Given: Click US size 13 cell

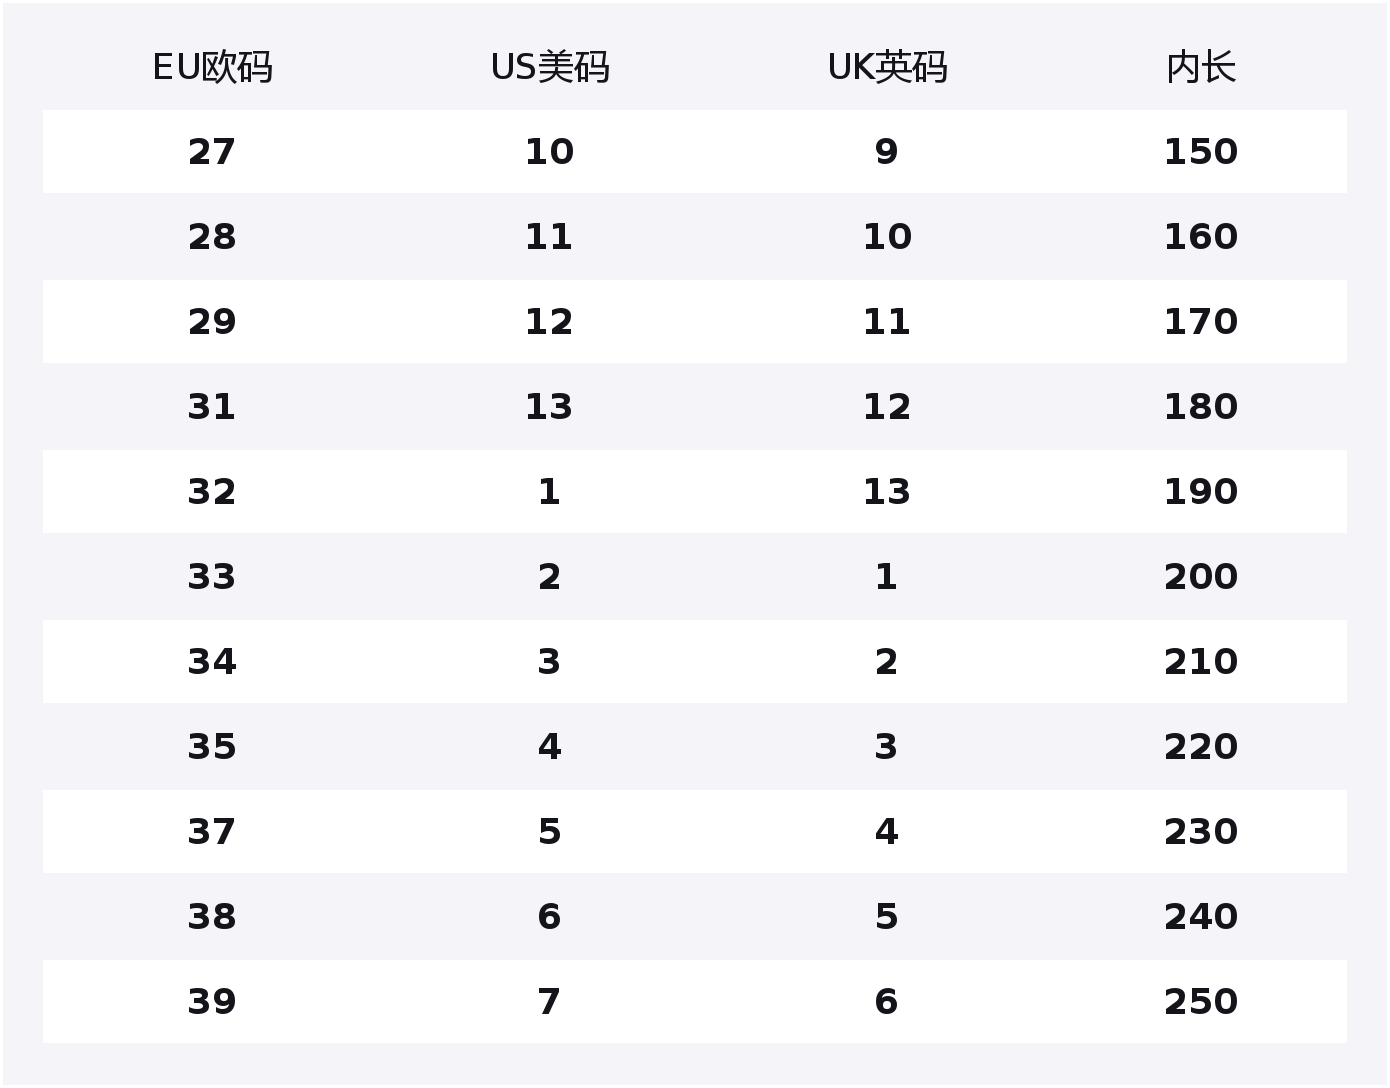Looking at the screenshot, I should click(549, 407).
